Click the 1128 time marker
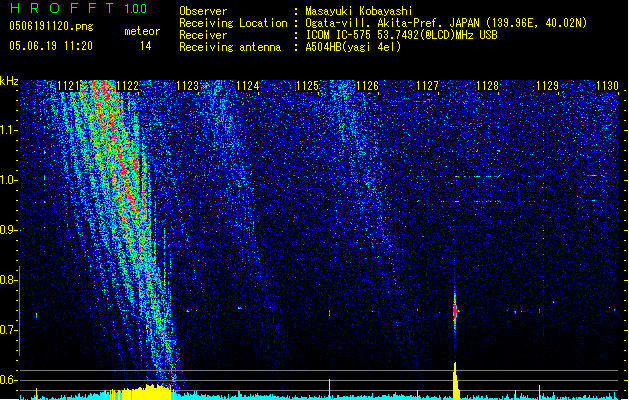 pyautogui.click(x=487, y=86)
